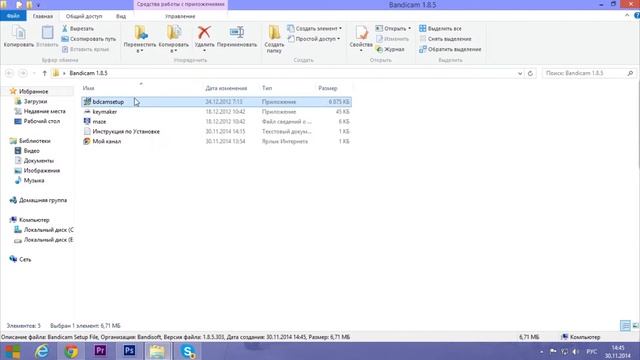Click Скопировать путь in ribbon
The width and height of the screenshot is (640, 360).
pyautogui.click(x=89, y=39)
